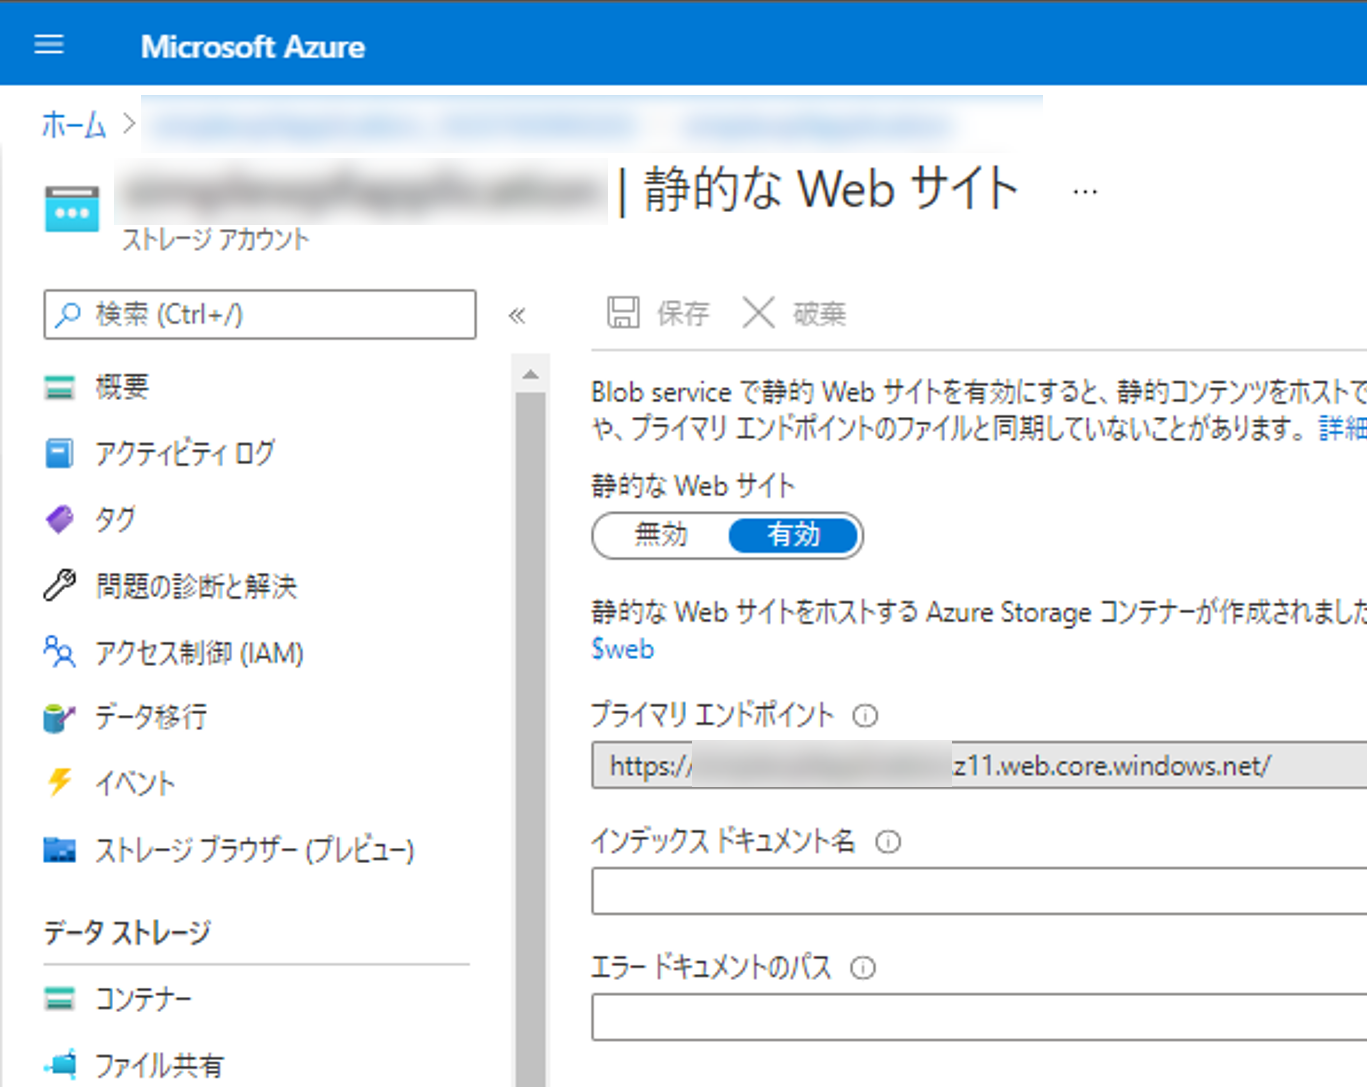Open the 概要 overview icon

pyautogui.click(x=60, y=387)
